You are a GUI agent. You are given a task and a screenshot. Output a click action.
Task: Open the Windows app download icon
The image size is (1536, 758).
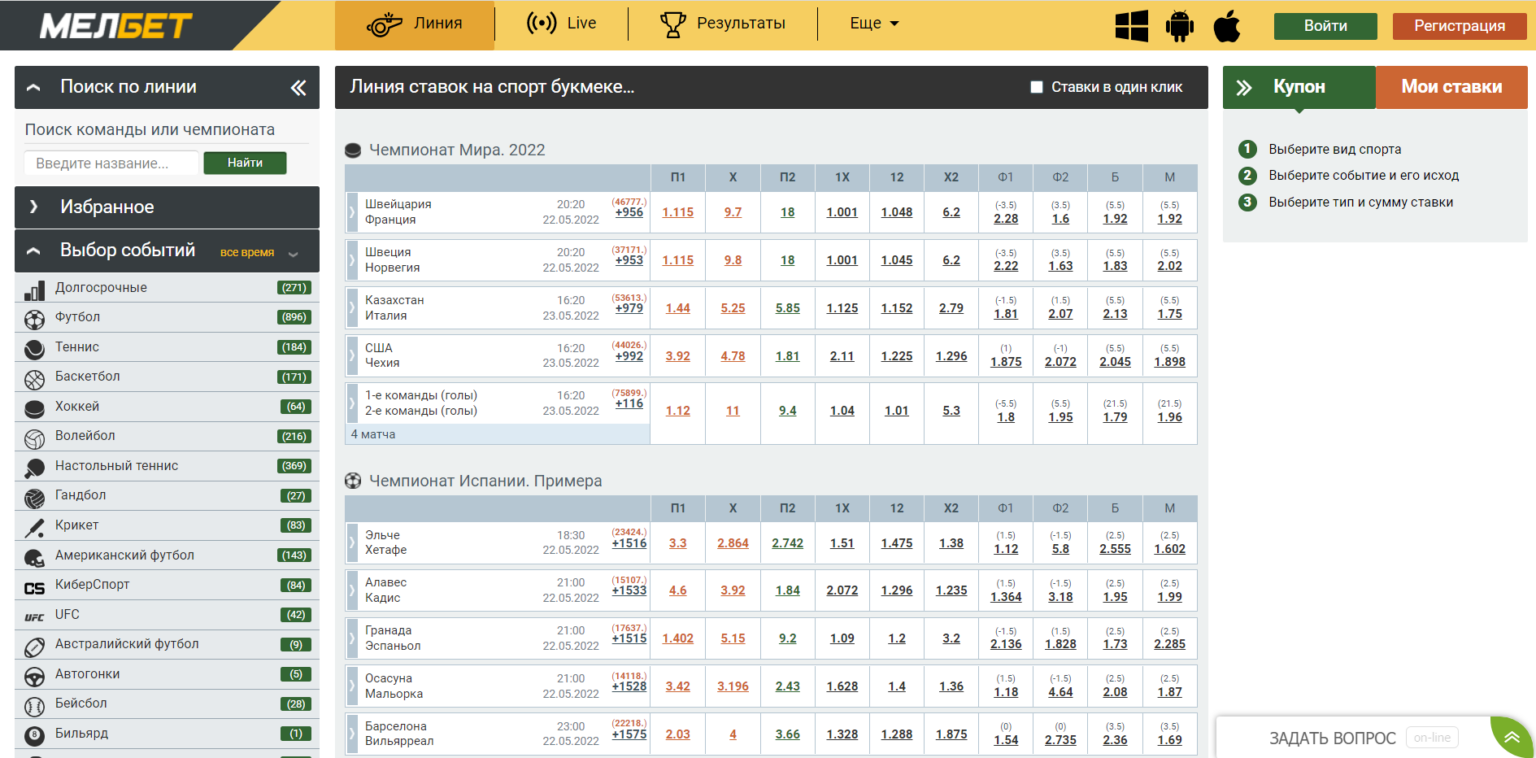click(1131, 26)
